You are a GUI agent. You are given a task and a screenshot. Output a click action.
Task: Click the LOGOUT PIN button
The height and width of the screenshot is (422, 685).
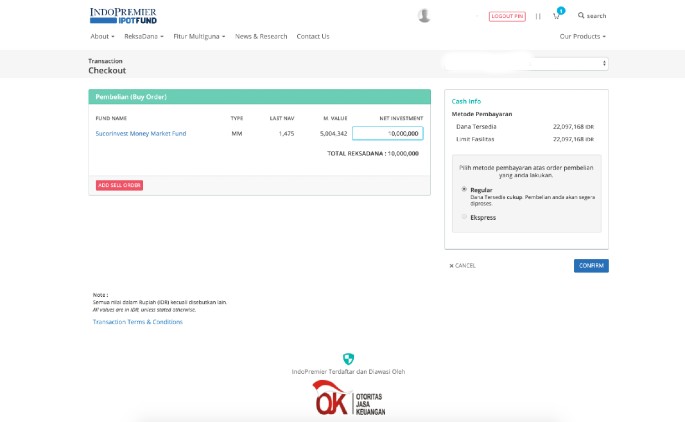[x=507, y=16]
